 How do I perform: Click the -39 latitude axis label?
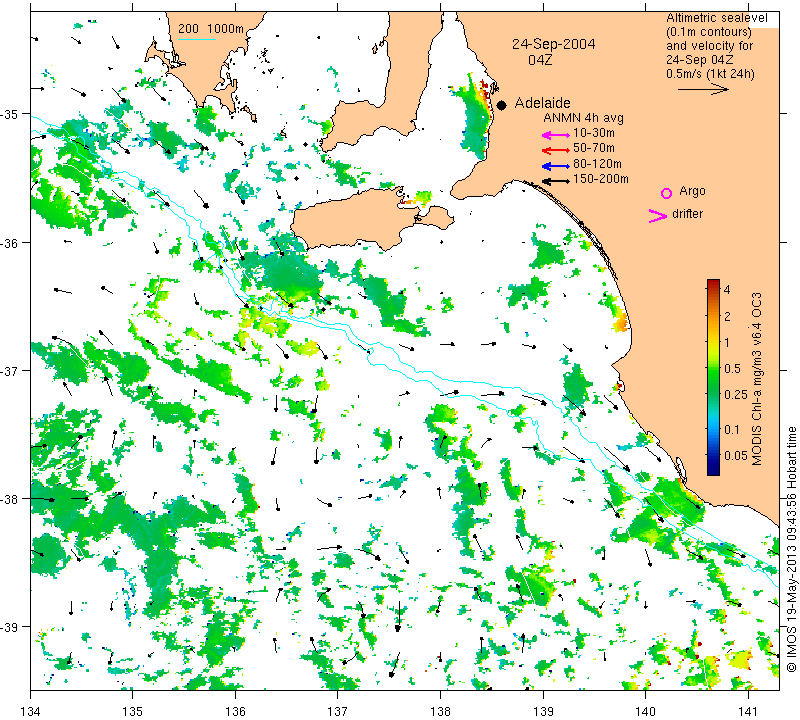9,627
